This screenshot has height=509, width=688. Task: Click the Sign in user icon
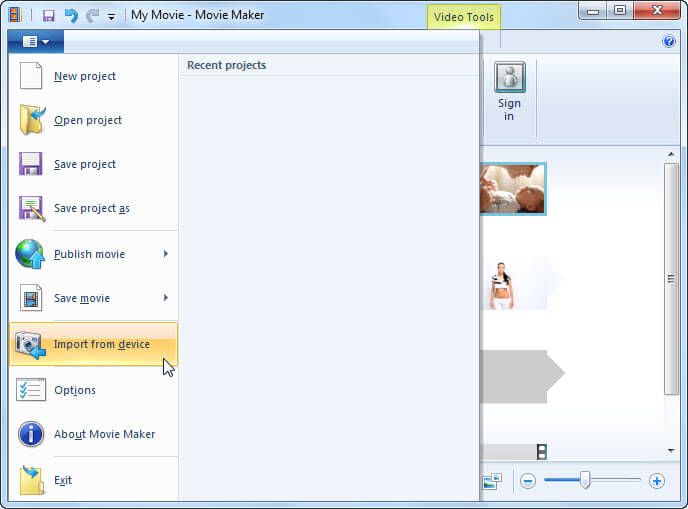[x=510, y=77]
